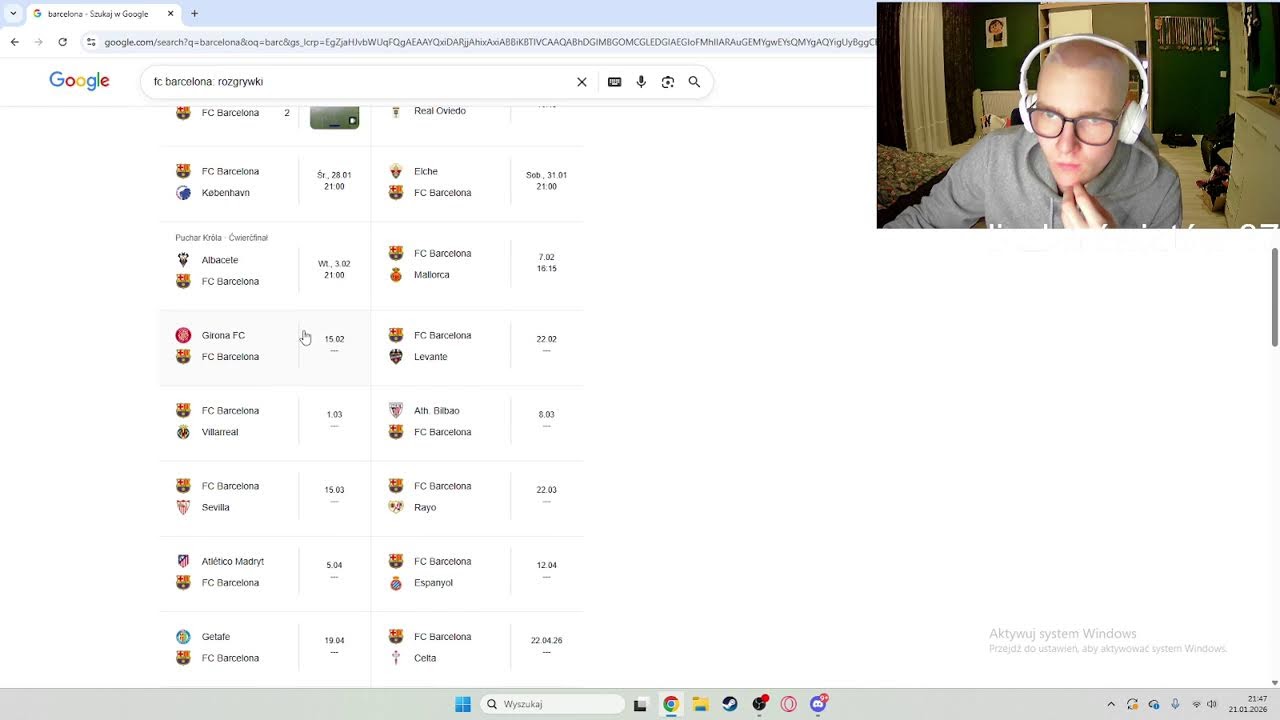Open the volume control in the tray

pos(1212,704)
